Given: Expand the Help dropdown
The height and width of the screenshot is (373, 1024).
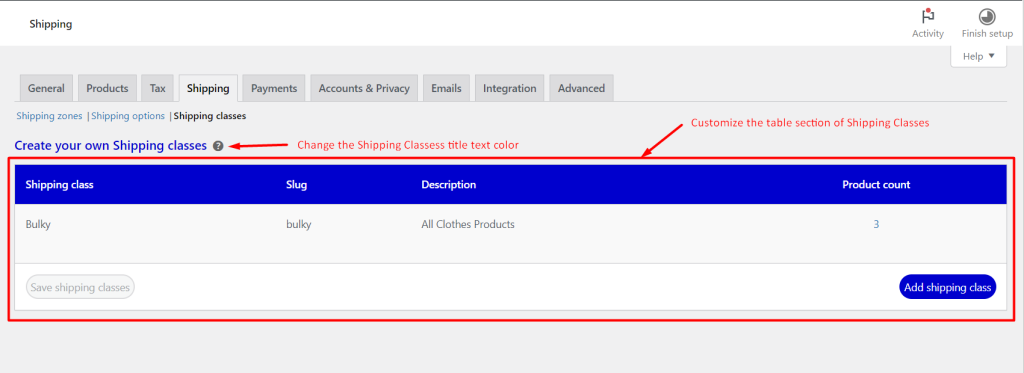Looking at the screenshot, I should (978, 56).
